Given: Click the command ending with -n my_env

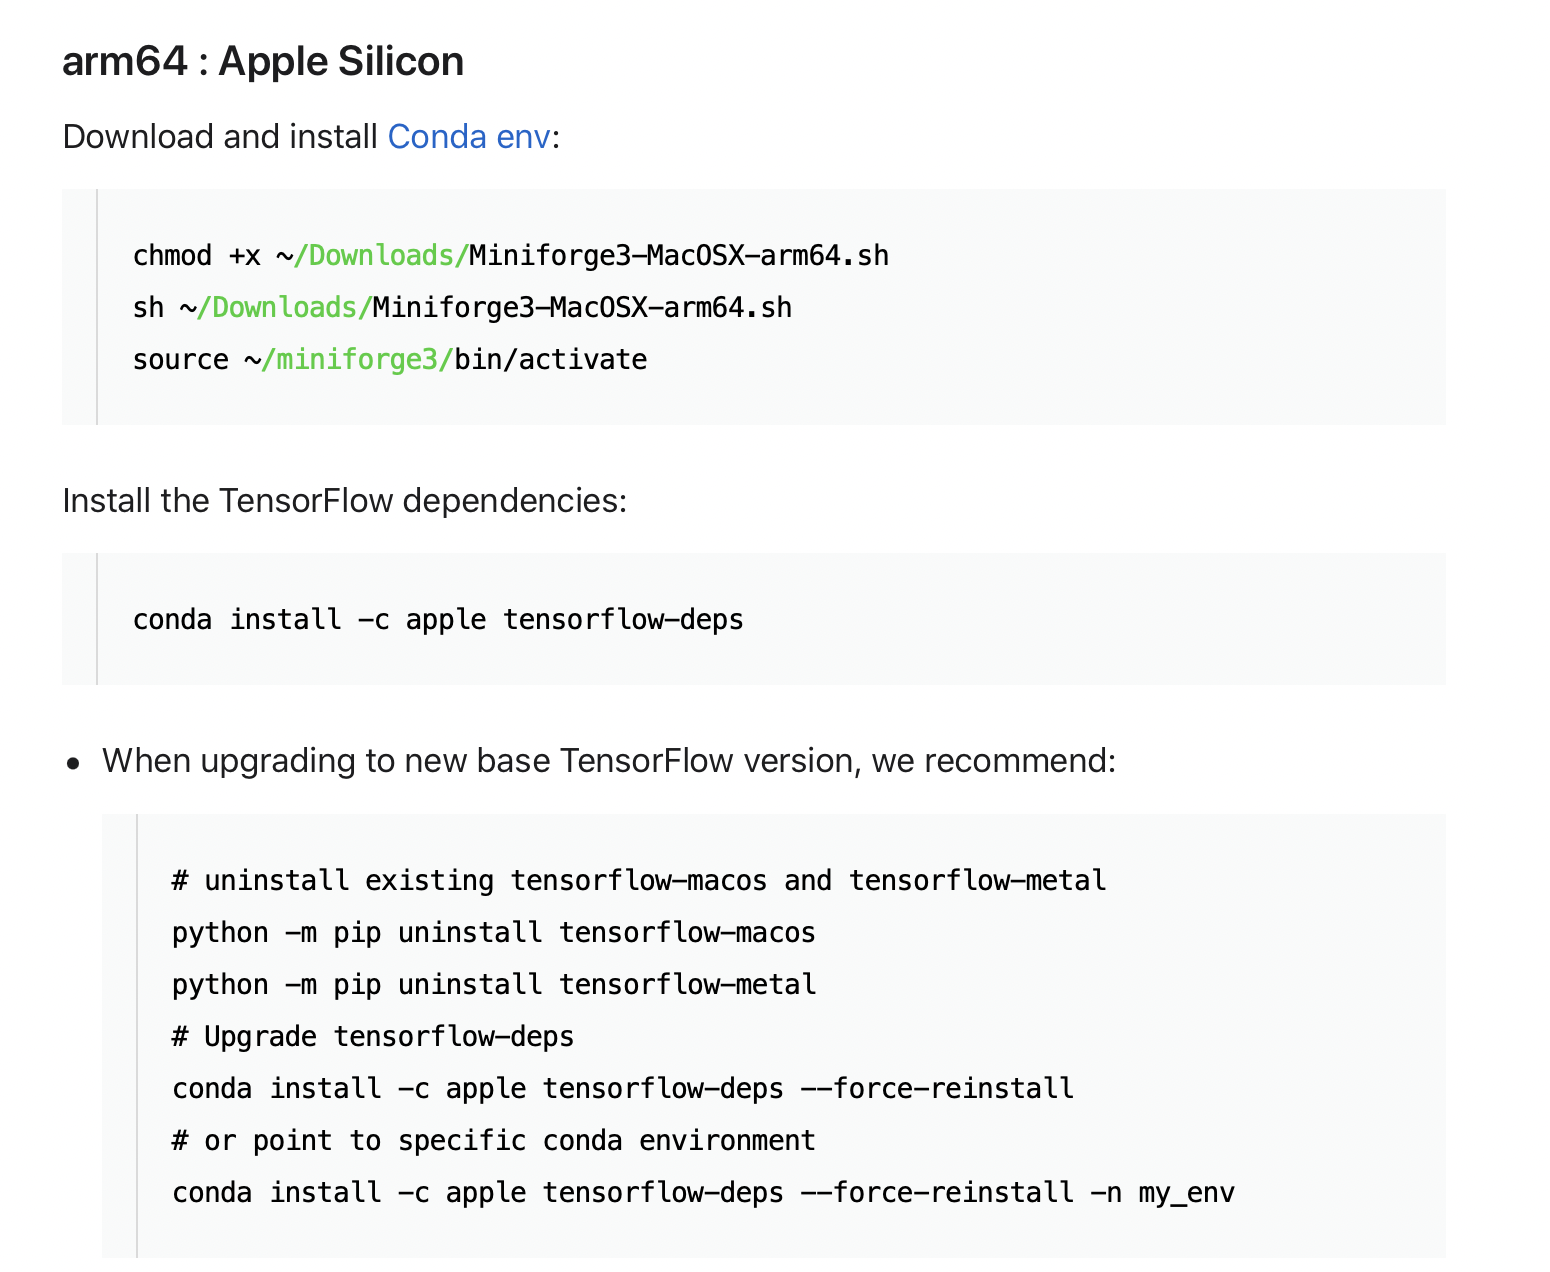Looking at the screenshot, I should coord(704,1193).
